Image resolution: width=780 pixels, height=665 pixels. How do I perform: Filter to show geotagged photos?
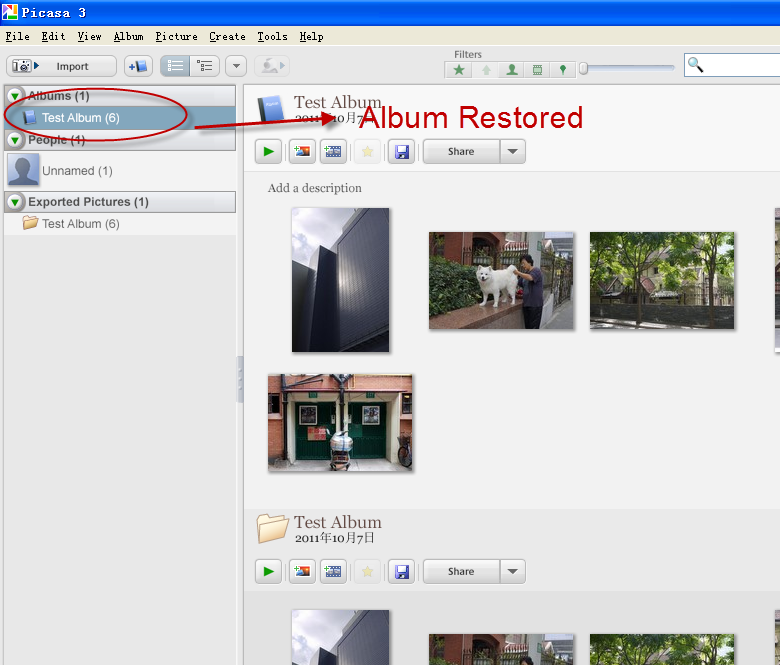pos(563,70)
